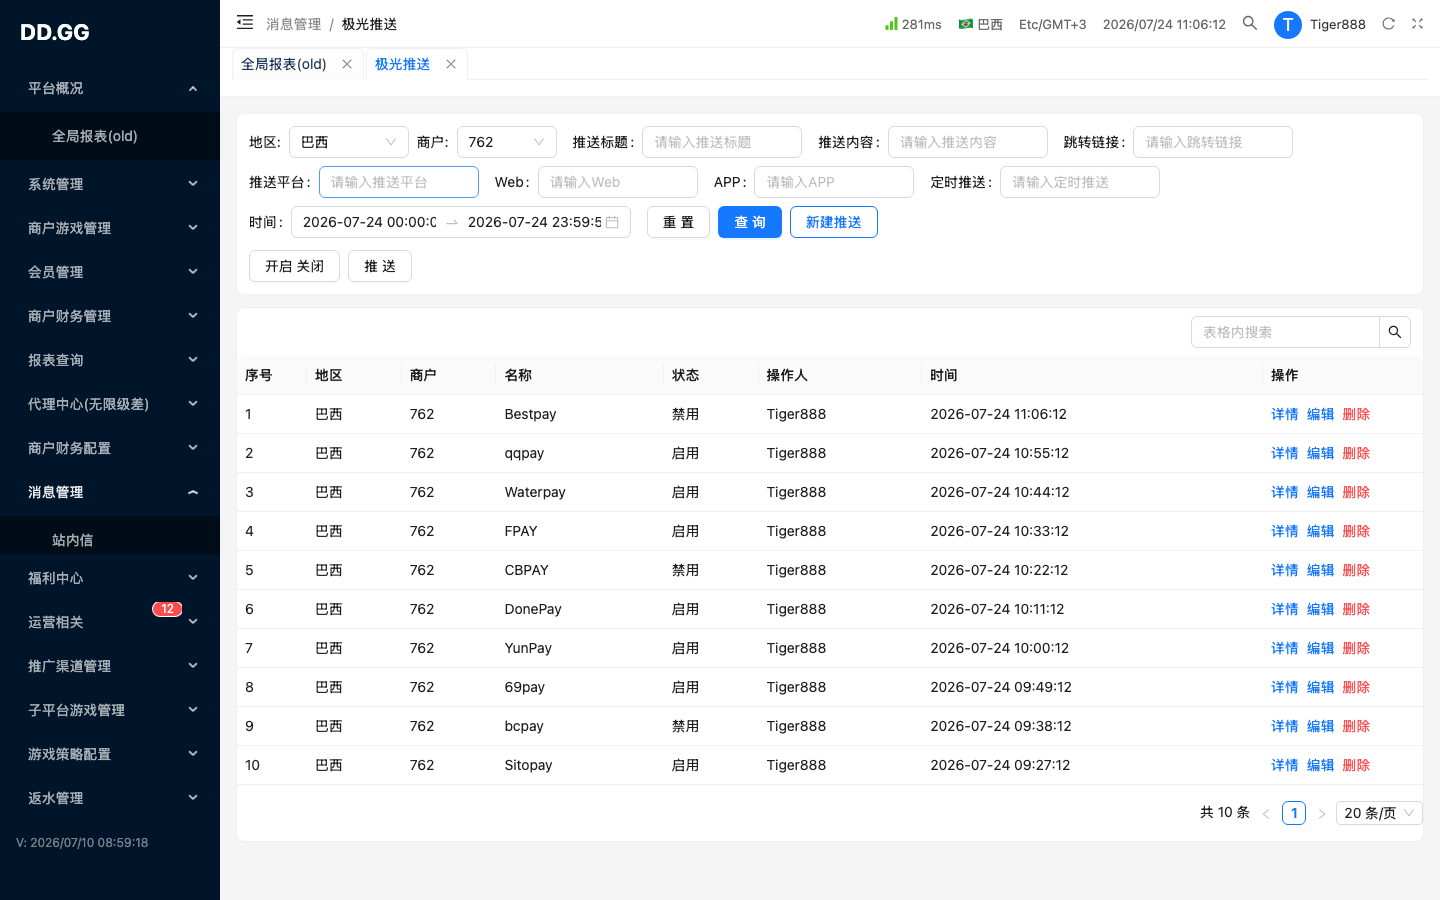The height and width of the screenshot is (900, 1440).
Task: Click the table search magnifier button
Action: pyautogui.click(x=1395, y=332)
